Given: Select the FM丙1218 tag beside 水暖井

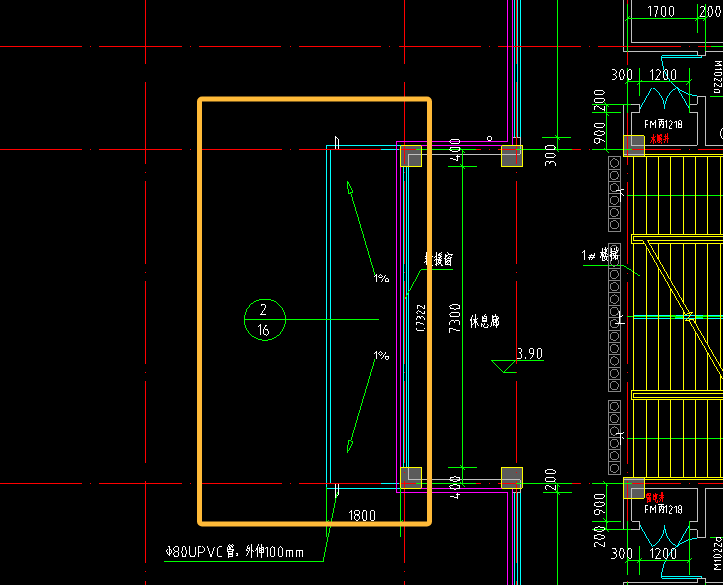Looking at the screenshot, I should click(663, 124).
